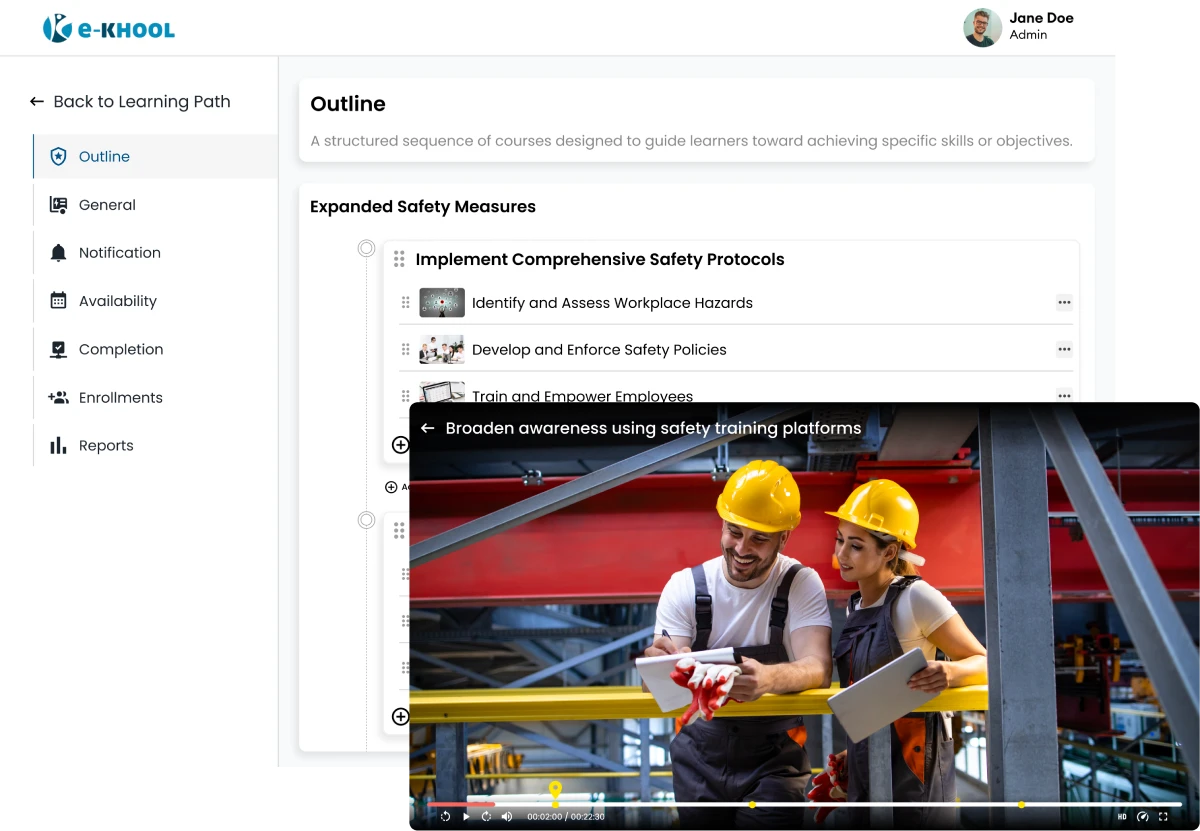
Task: Select the Completion sidebar icon
Action: [57, 350]
